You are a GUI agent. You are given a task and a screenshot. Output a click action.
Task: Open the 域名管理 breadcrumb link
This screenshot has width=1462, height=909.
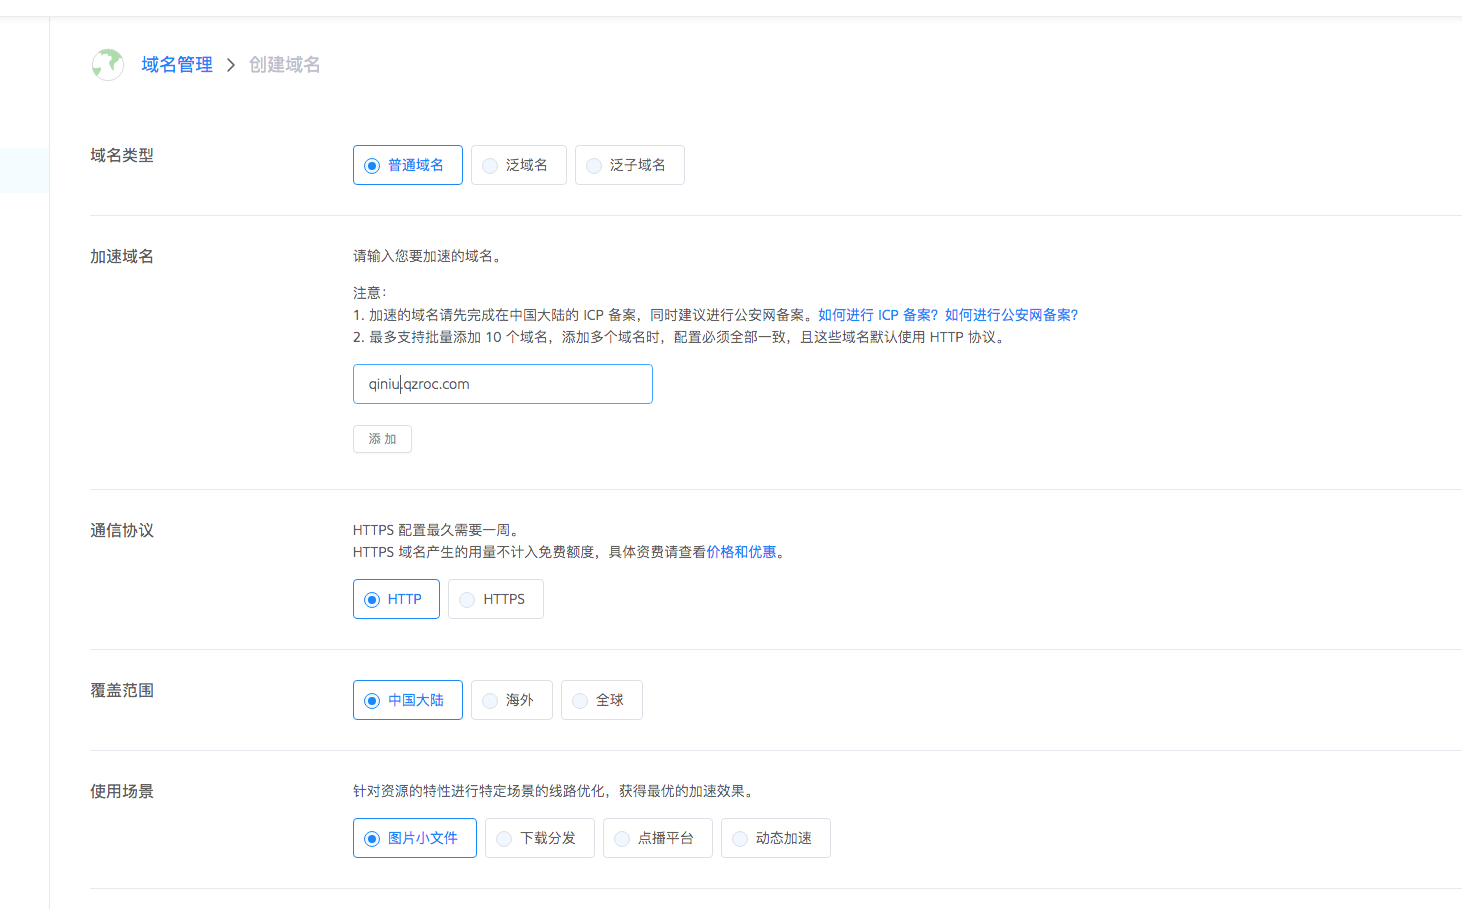coord(177,64)
